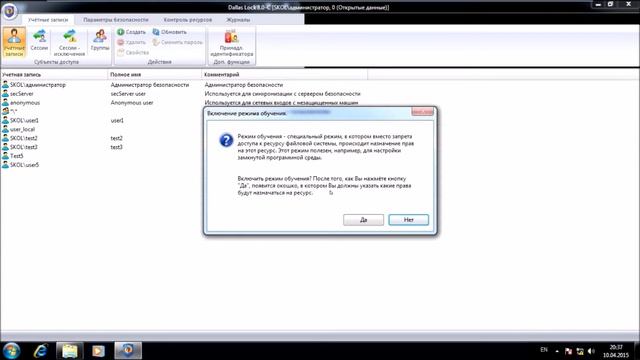Decline learning mode with Нет
This screenshot has width=640, height=360.
409,220
